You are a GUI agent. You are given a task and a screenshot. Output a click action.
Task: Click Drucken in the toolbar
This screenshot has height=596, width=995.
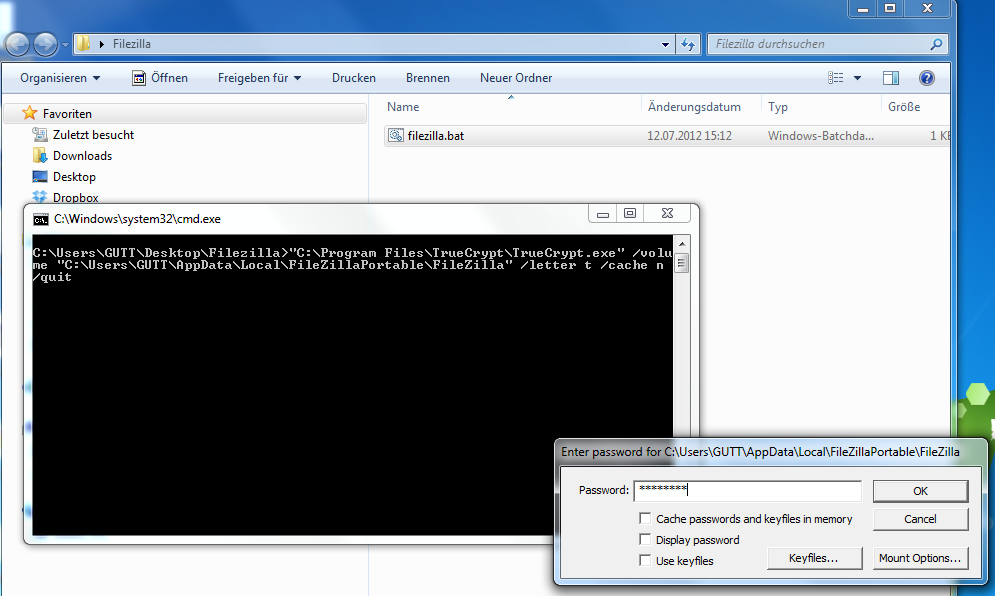tap(353, 78)
